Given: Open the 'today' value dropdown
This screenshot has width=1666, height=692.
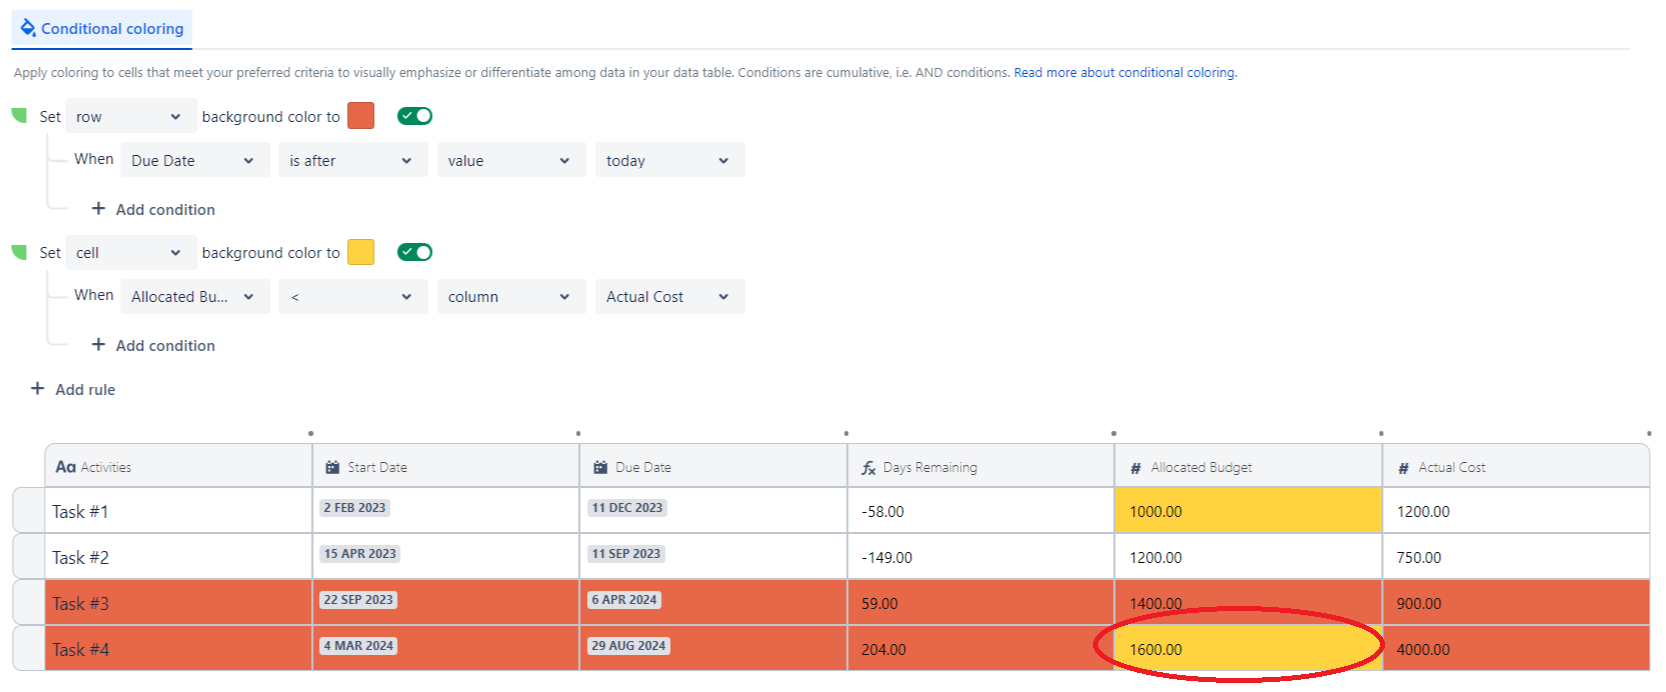Looking at the screenshot, I should pos(668,160).
